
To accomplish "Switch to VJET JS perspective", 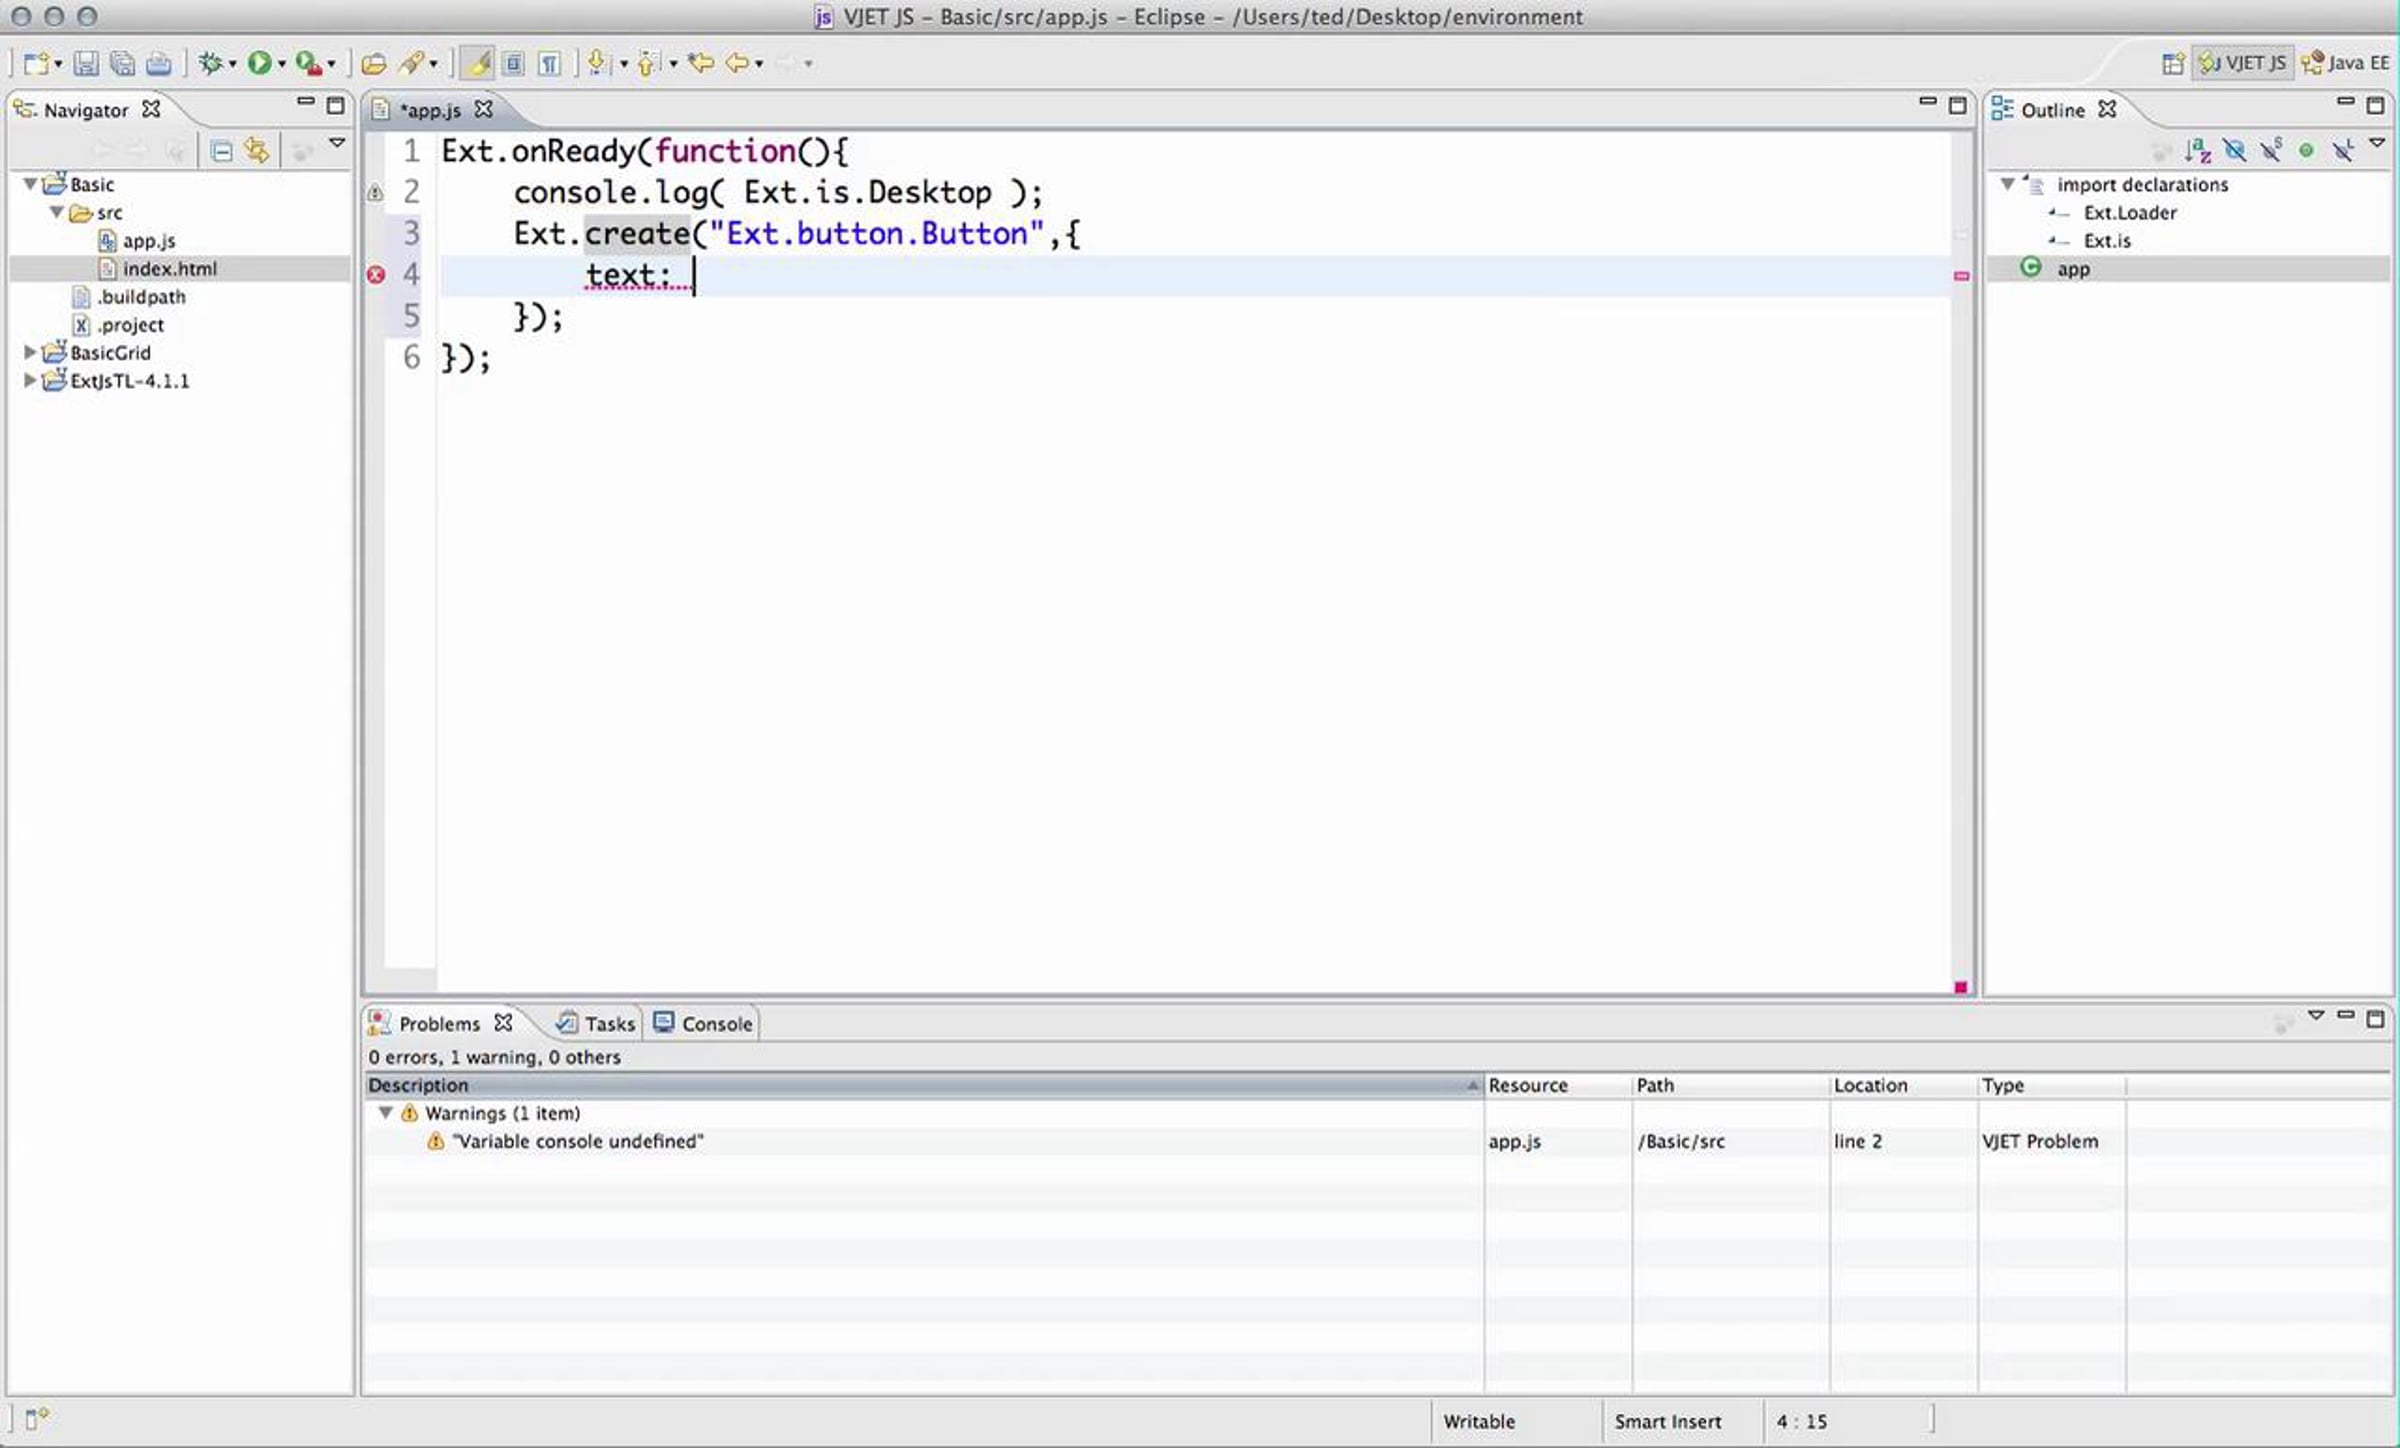I will click(2243, 63).
